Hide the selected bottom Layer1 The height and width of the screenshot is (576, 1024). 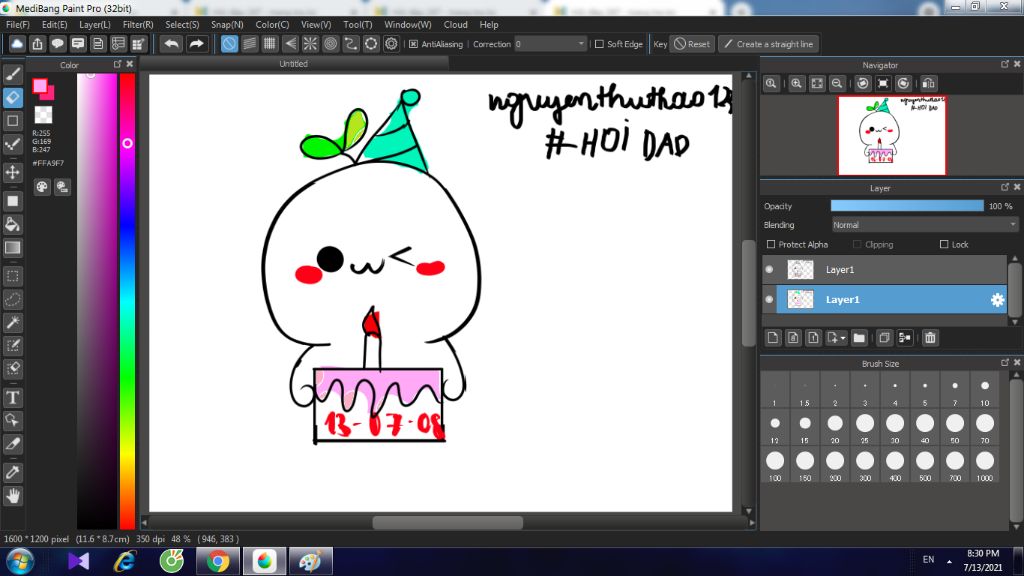pos(769,299)
